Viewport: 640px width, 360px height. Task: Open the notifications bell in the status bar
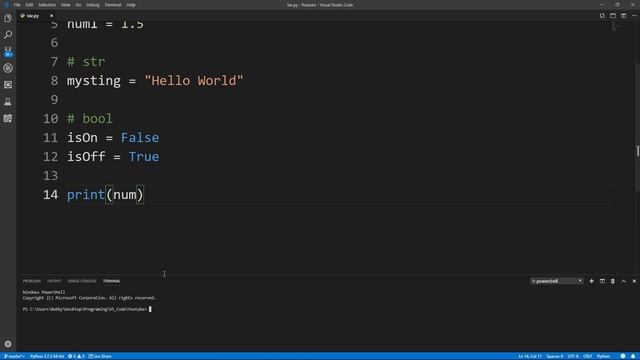coord(633,356)
